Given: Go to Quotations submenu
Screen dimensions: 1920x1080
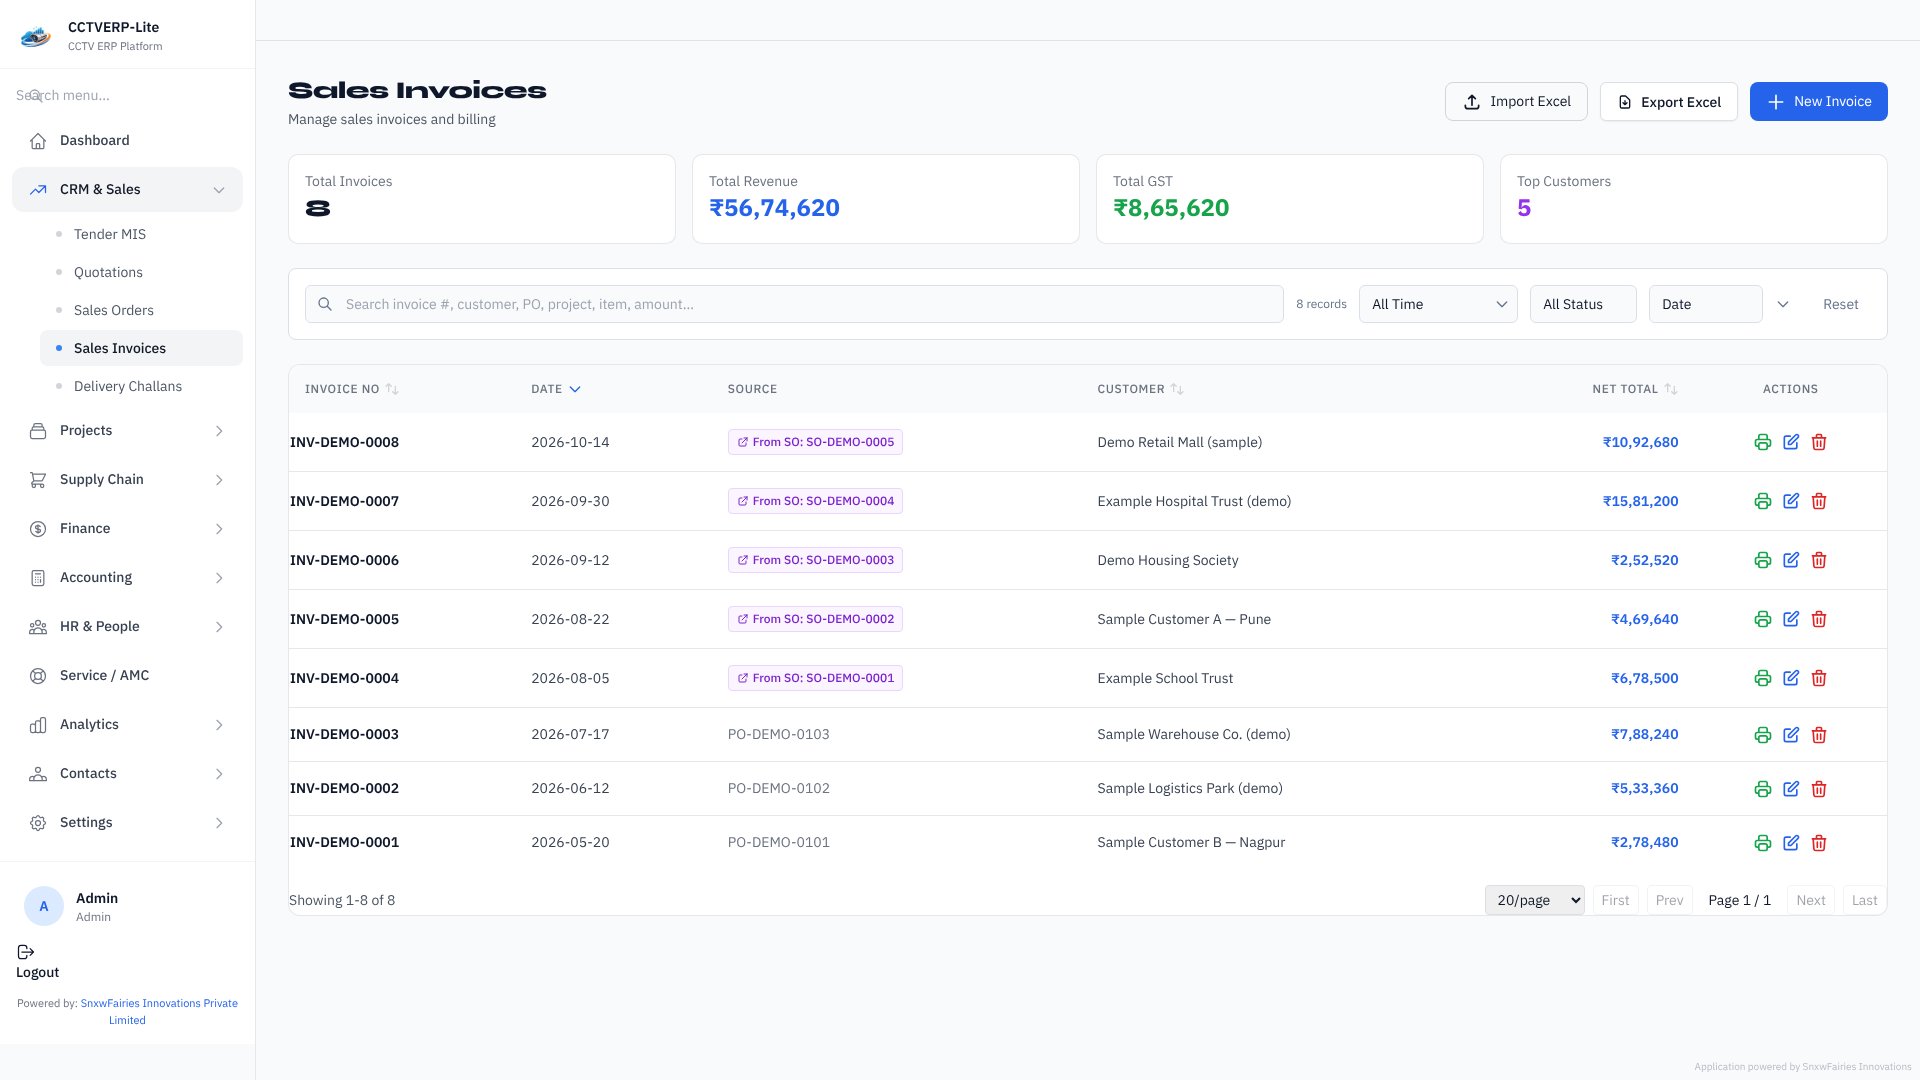Looking at the screenshot, I should click(x=141, y=272).
